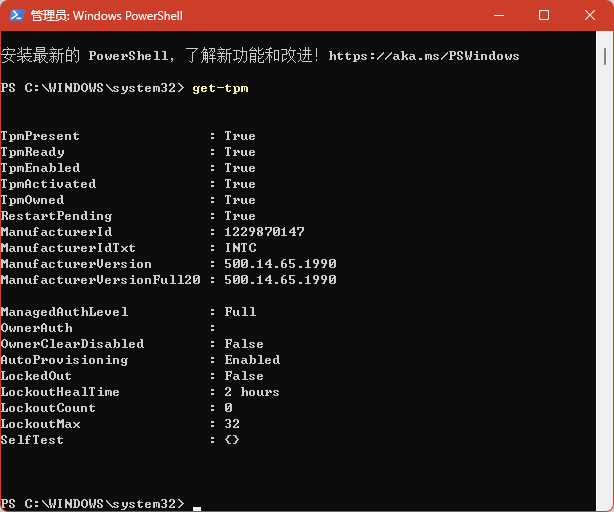Click the vertical scrollbar thumb
Screen dimensions: 614x512
(x=605, y=56)
